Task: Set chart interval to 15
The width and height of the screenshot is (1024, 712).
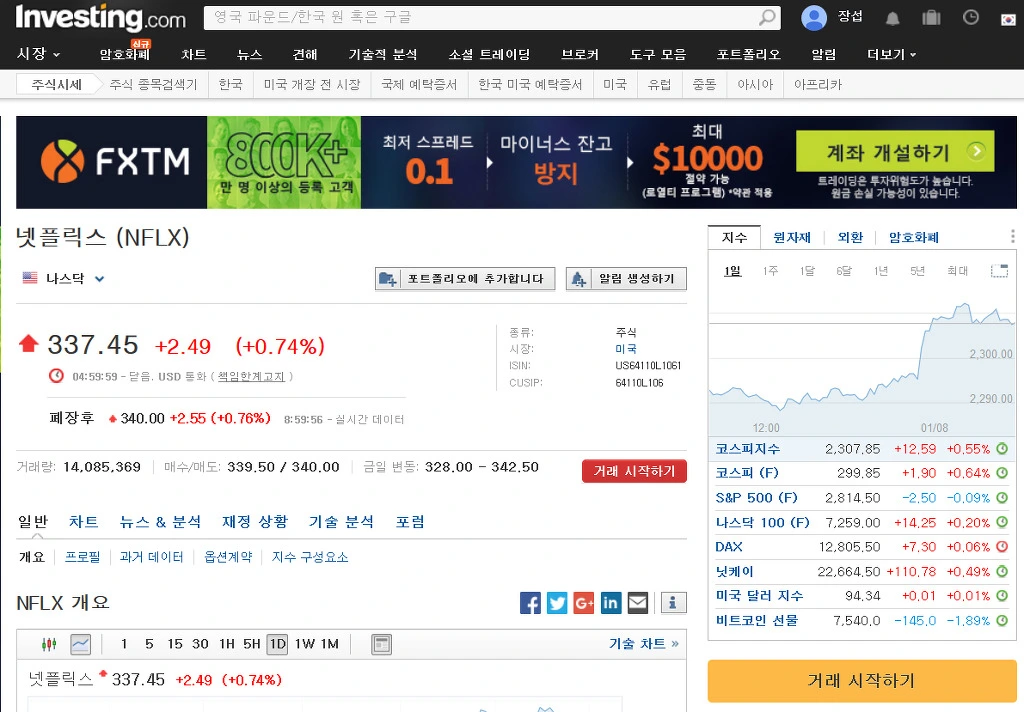Action: (175, 644)
